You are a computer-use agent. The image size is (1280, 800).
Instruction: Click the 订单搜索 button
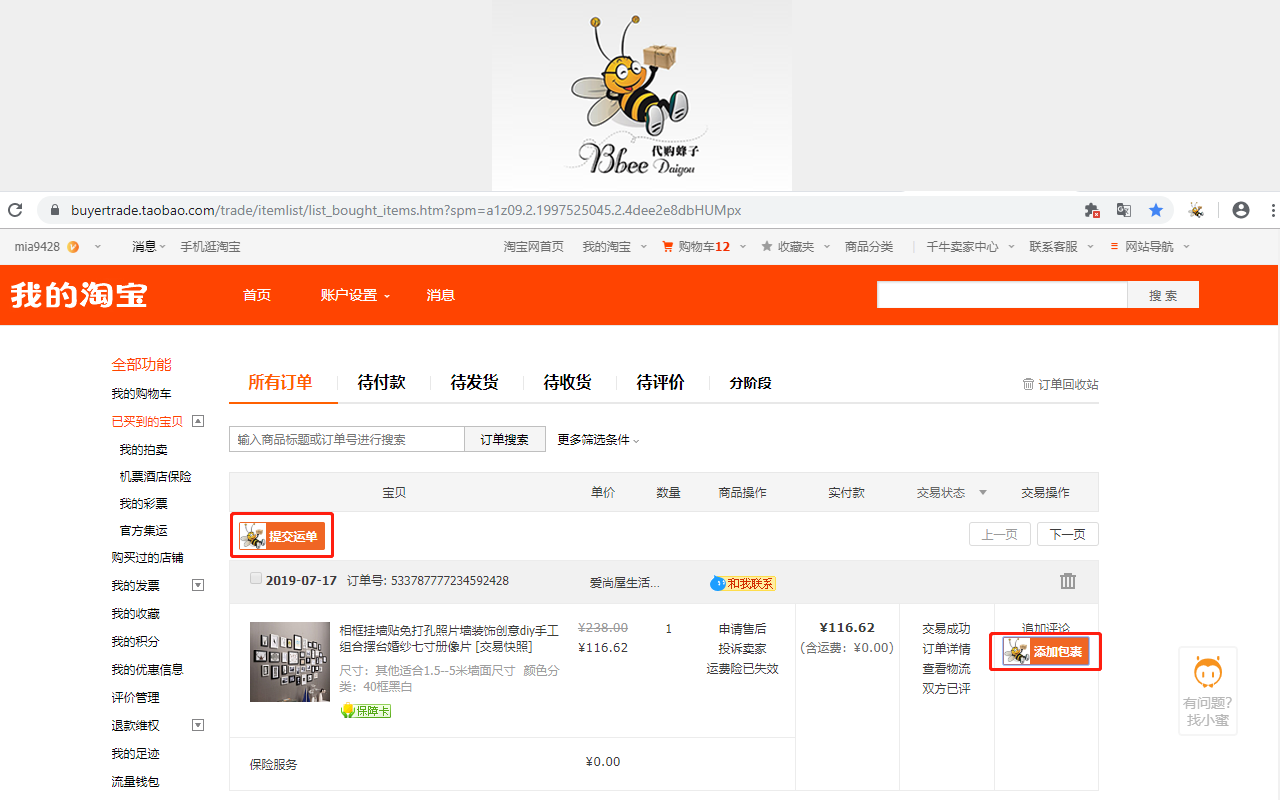[505, 440]
